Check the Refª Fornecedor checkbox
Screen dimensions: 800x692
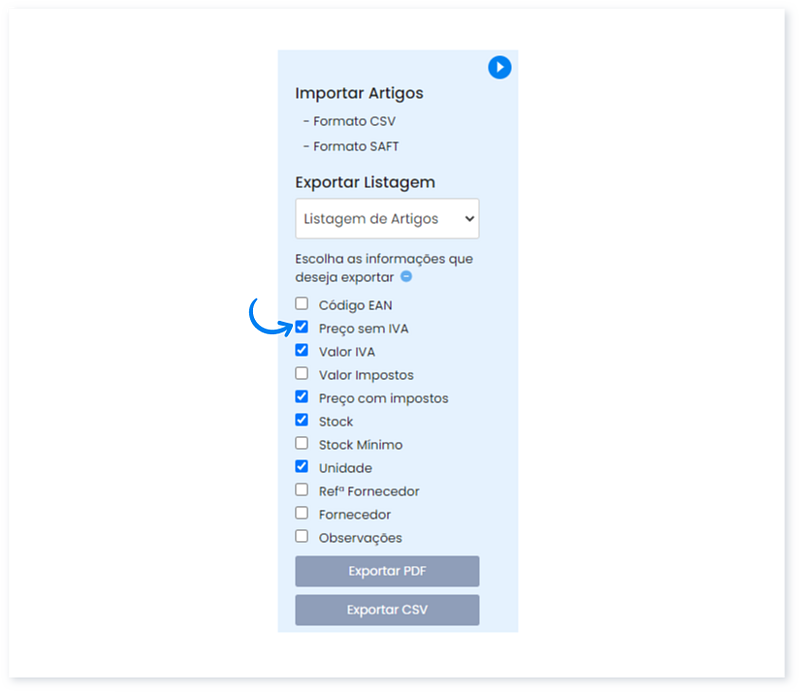tap(302, 490)
